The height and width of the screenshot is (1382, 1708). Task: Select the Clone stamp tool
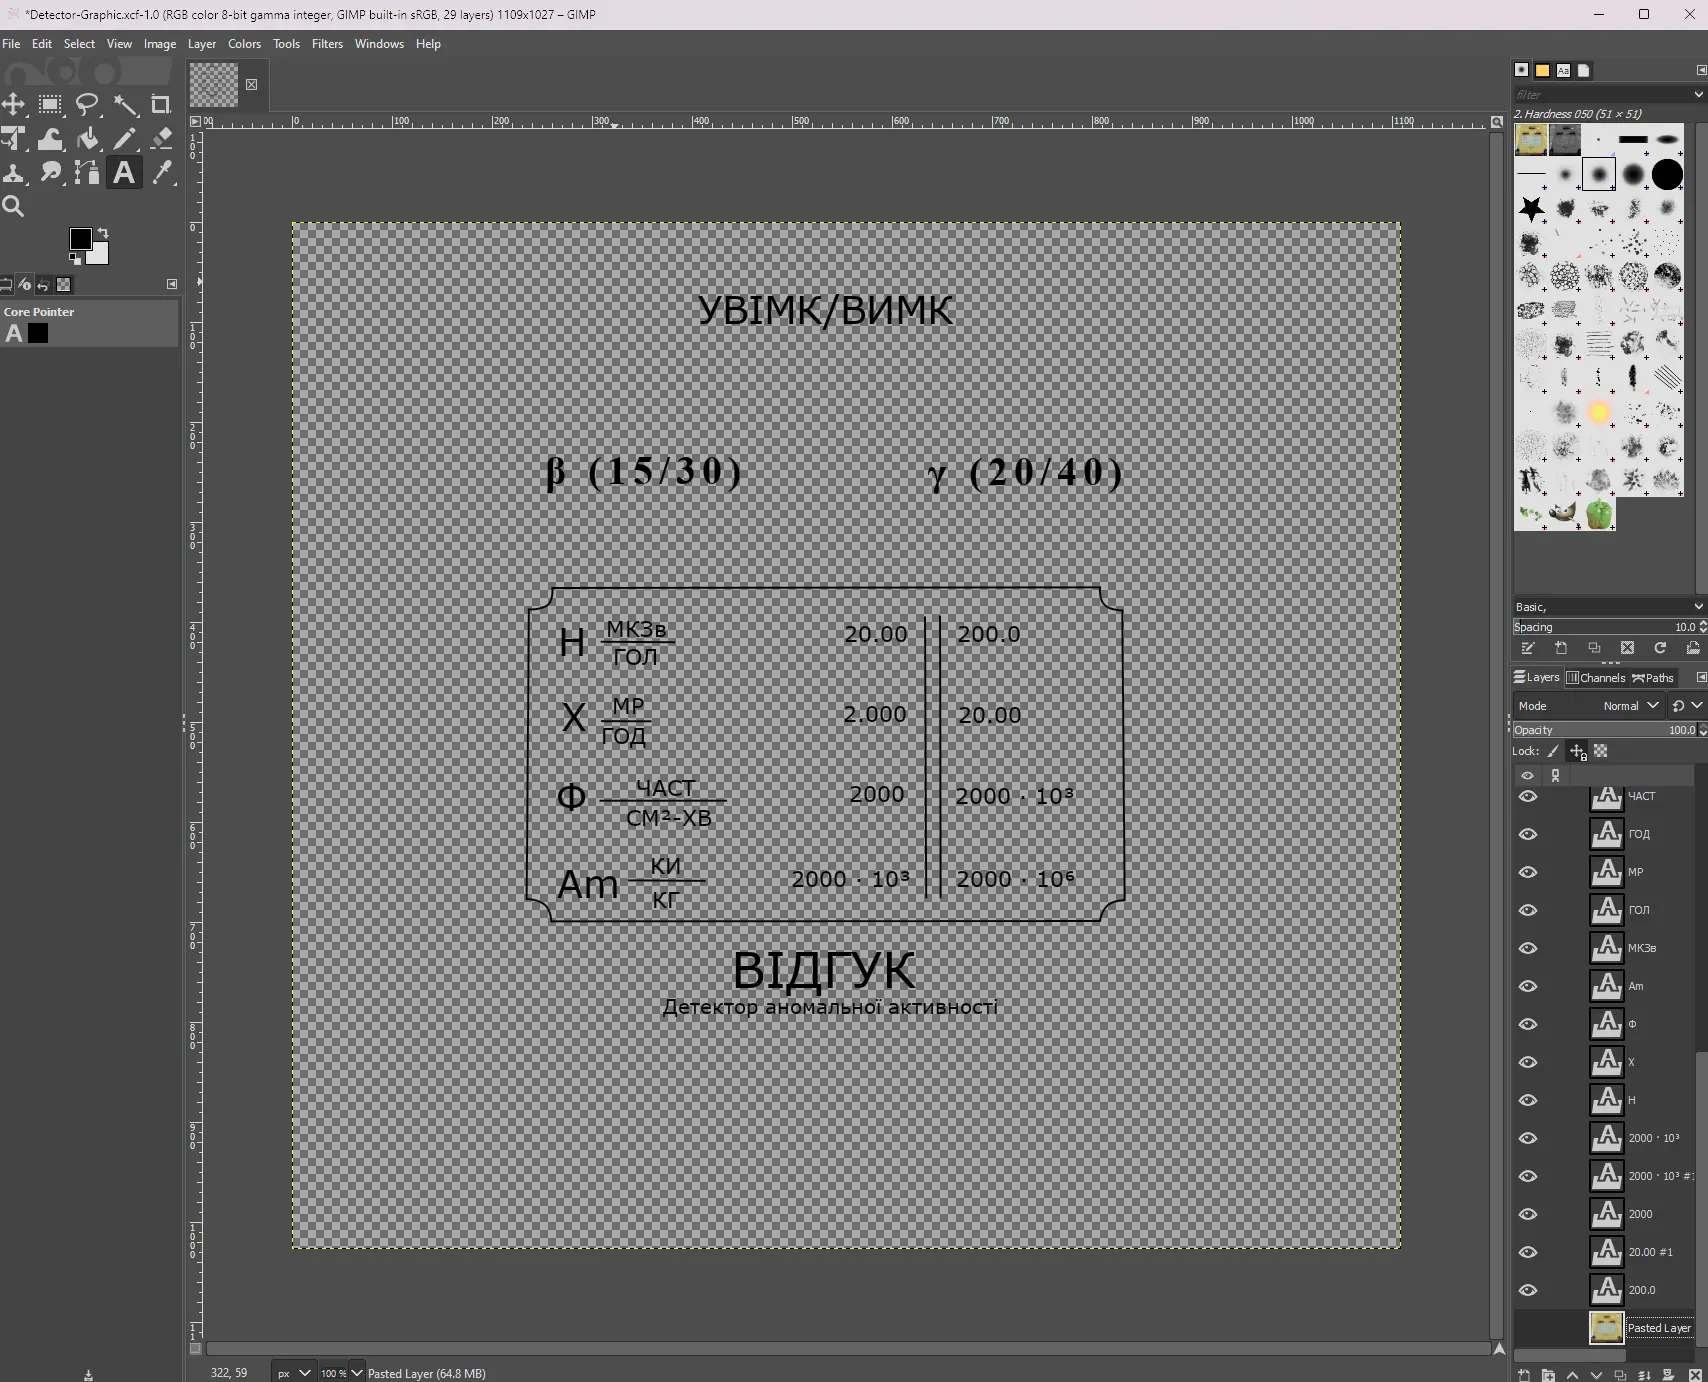tap(13, 173)
